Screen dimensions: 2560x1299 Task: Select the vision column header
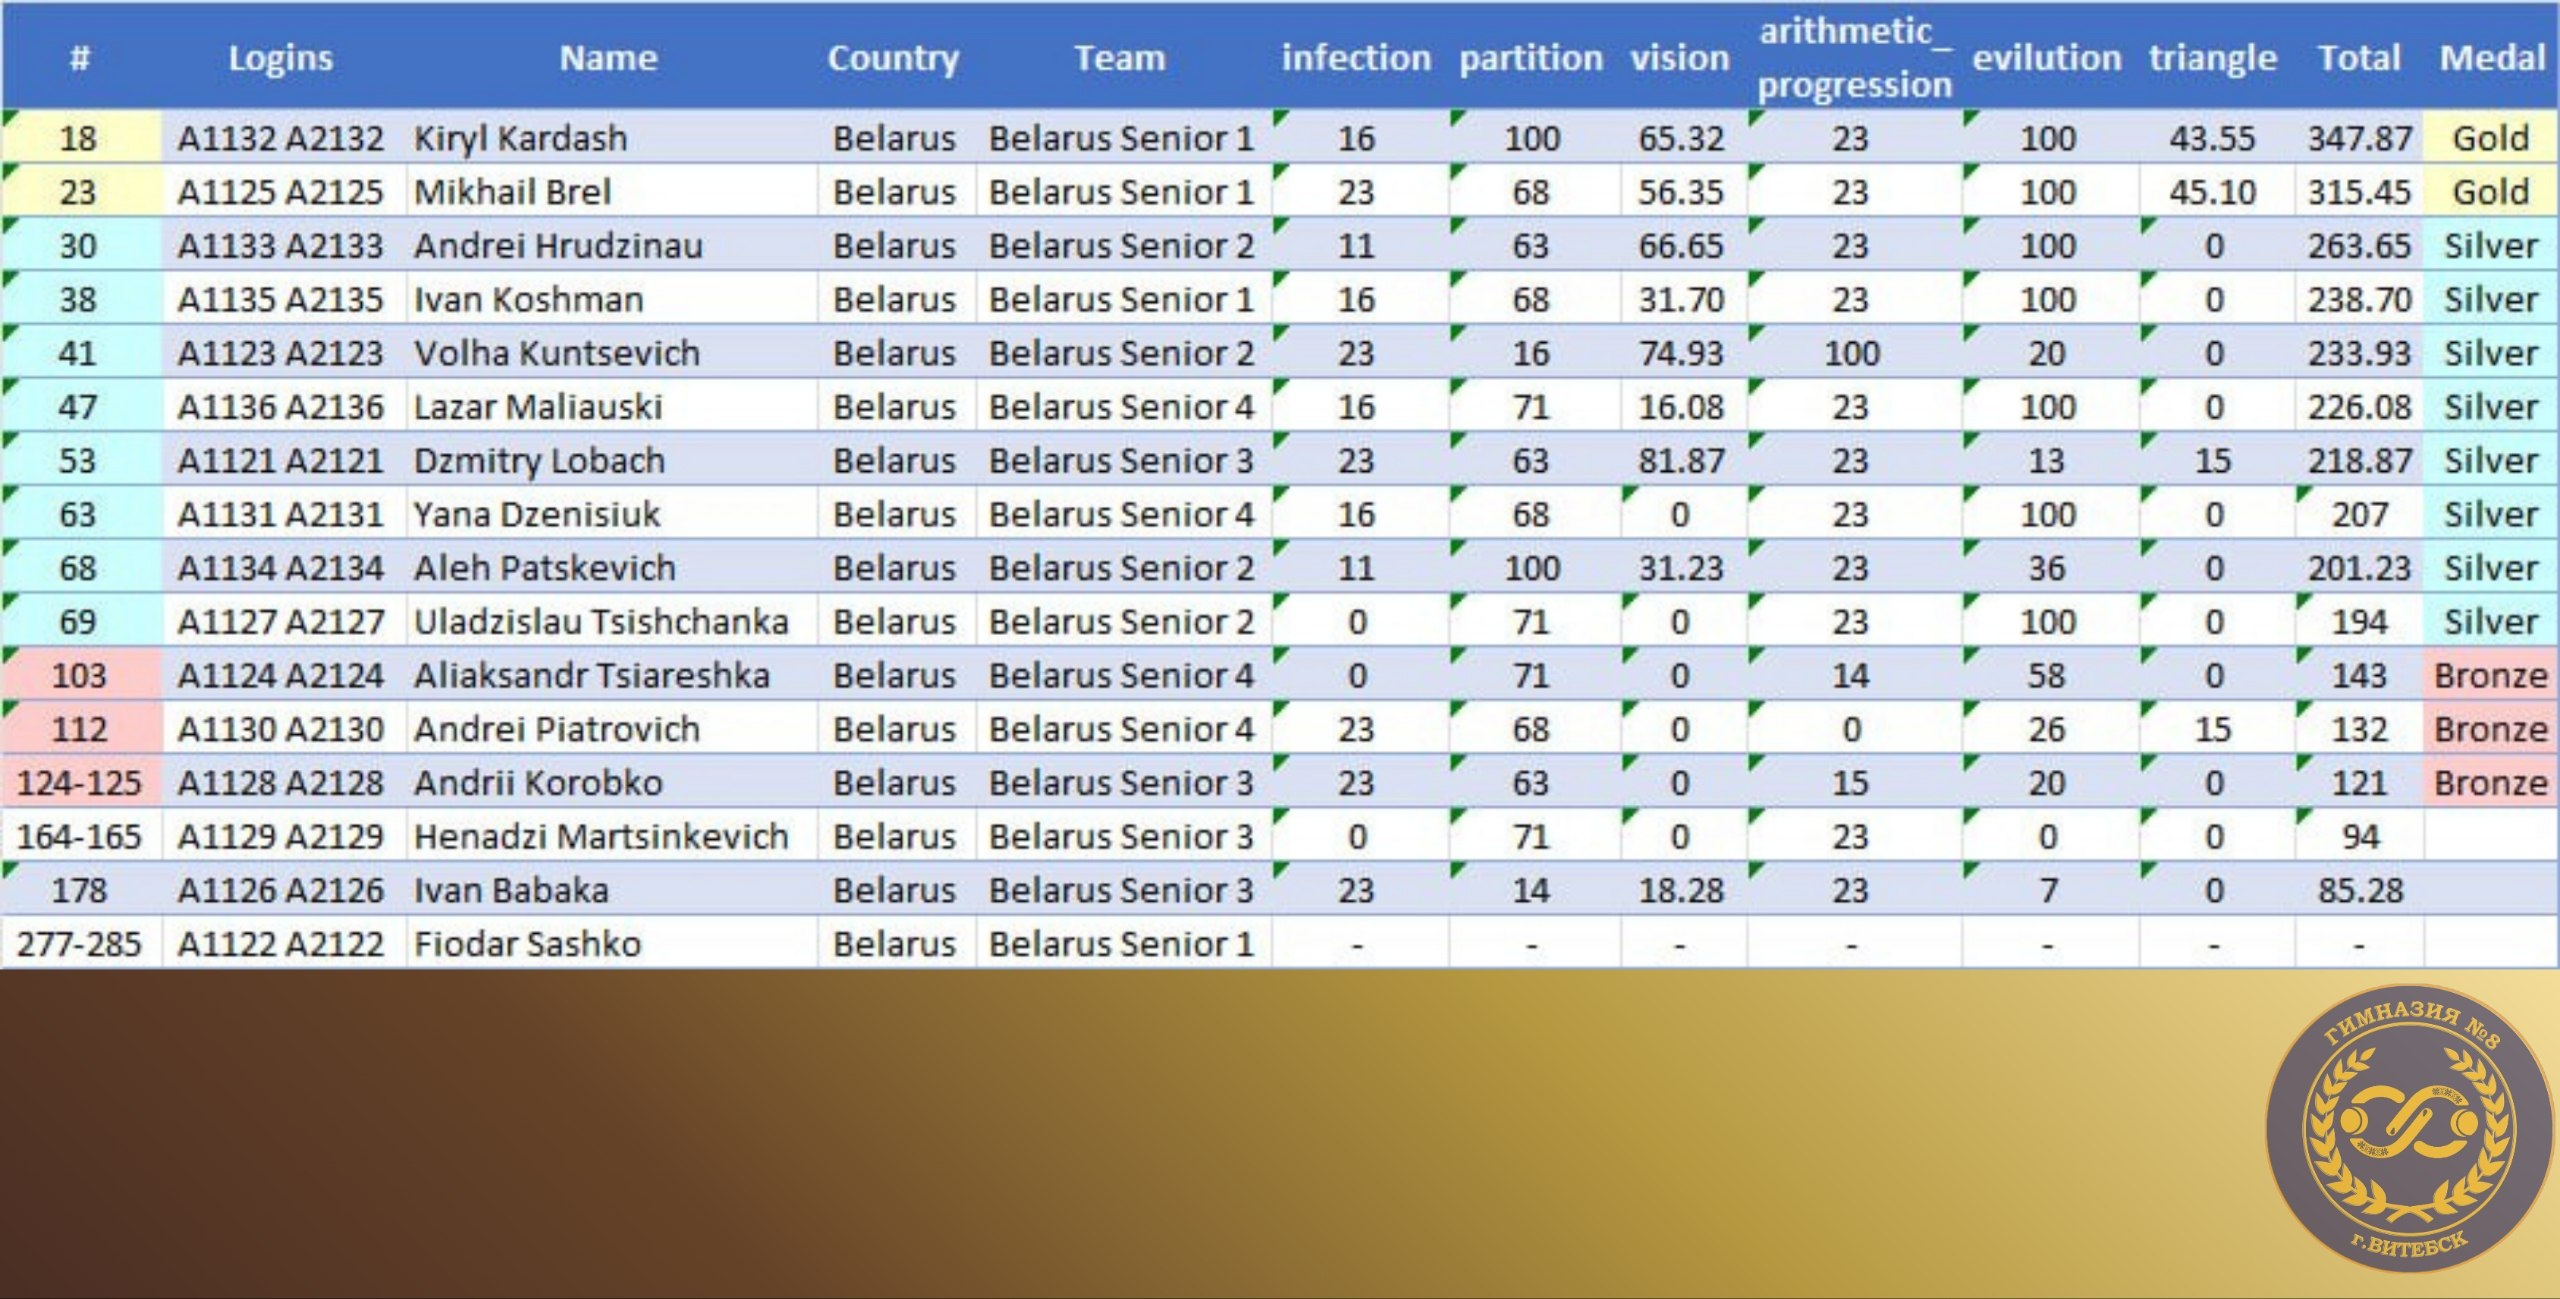coord(1680,58)
